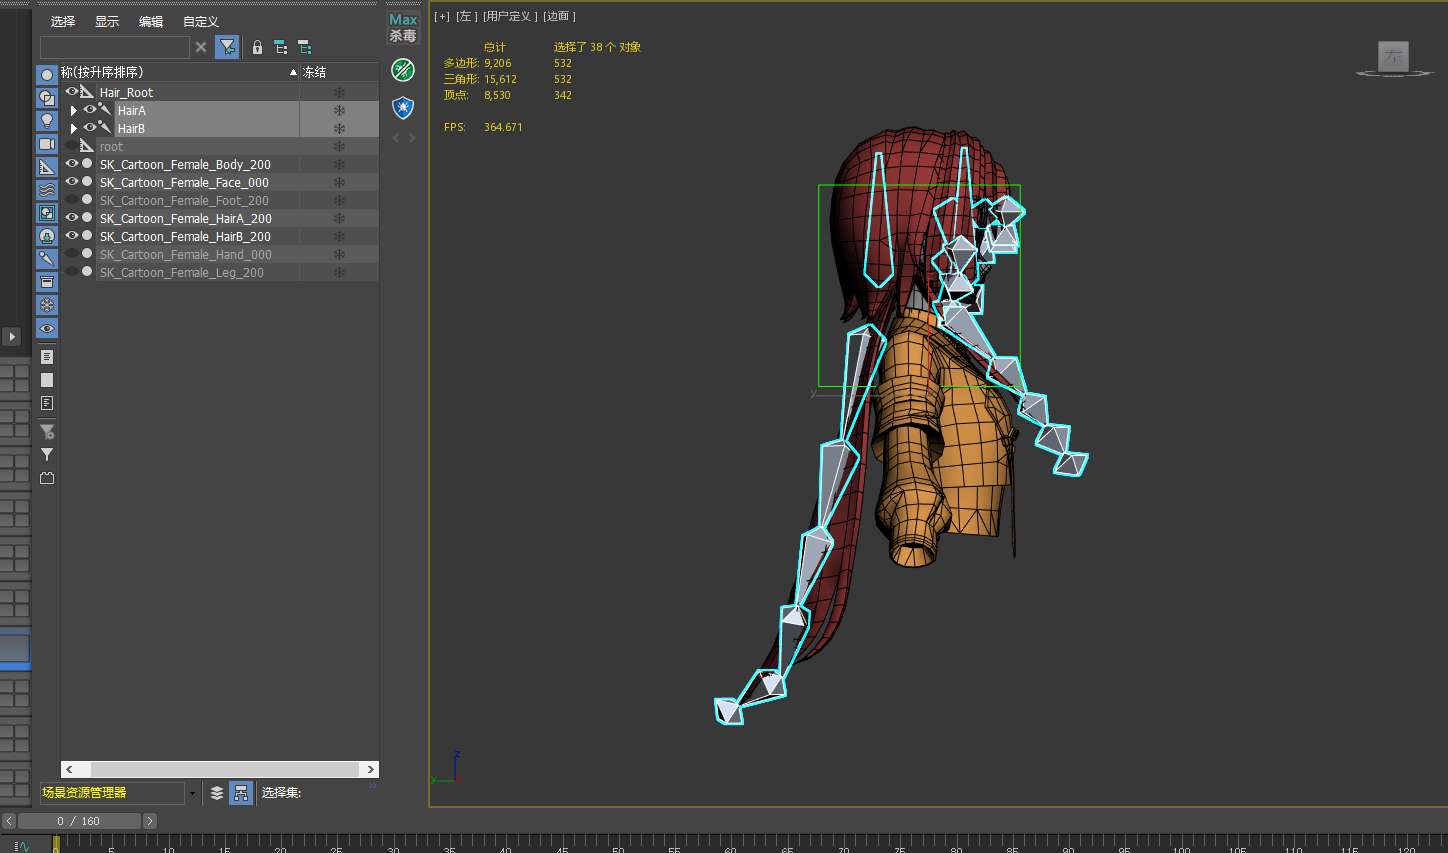Image resolution: width=1448 pixels, height=853 pixels.
Task: Go to next frame arrow
Action: pyautogui.click(x=150, y=821)
